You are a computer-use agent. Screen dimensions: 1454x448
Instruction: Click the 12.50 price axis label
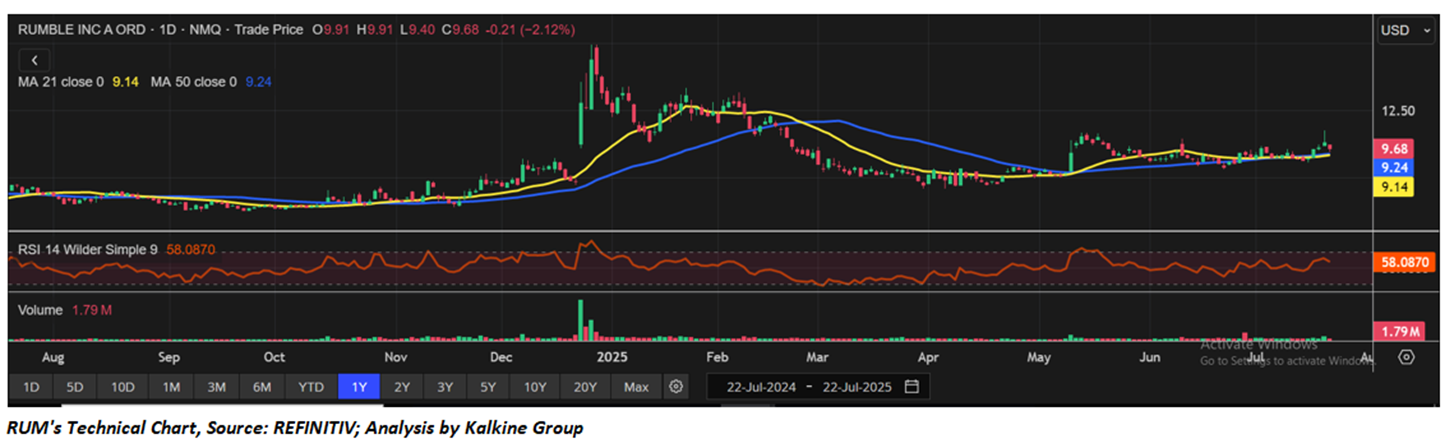[1400, 111]
